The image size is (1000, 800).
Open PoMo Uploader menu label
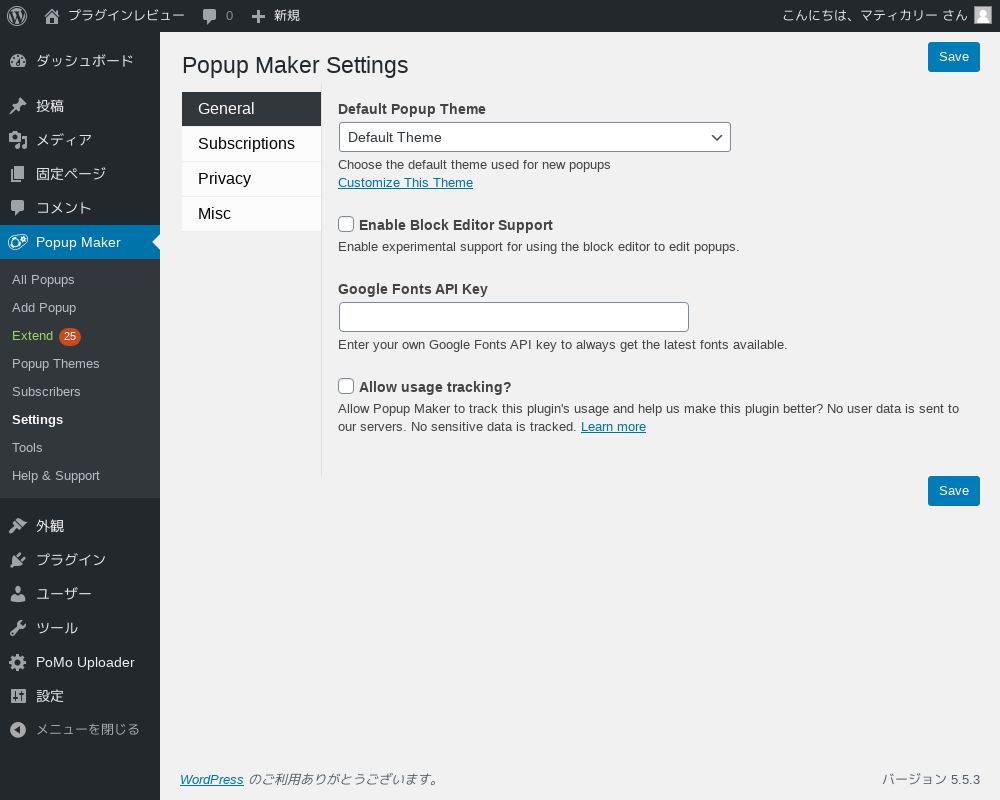pos(85,662)
